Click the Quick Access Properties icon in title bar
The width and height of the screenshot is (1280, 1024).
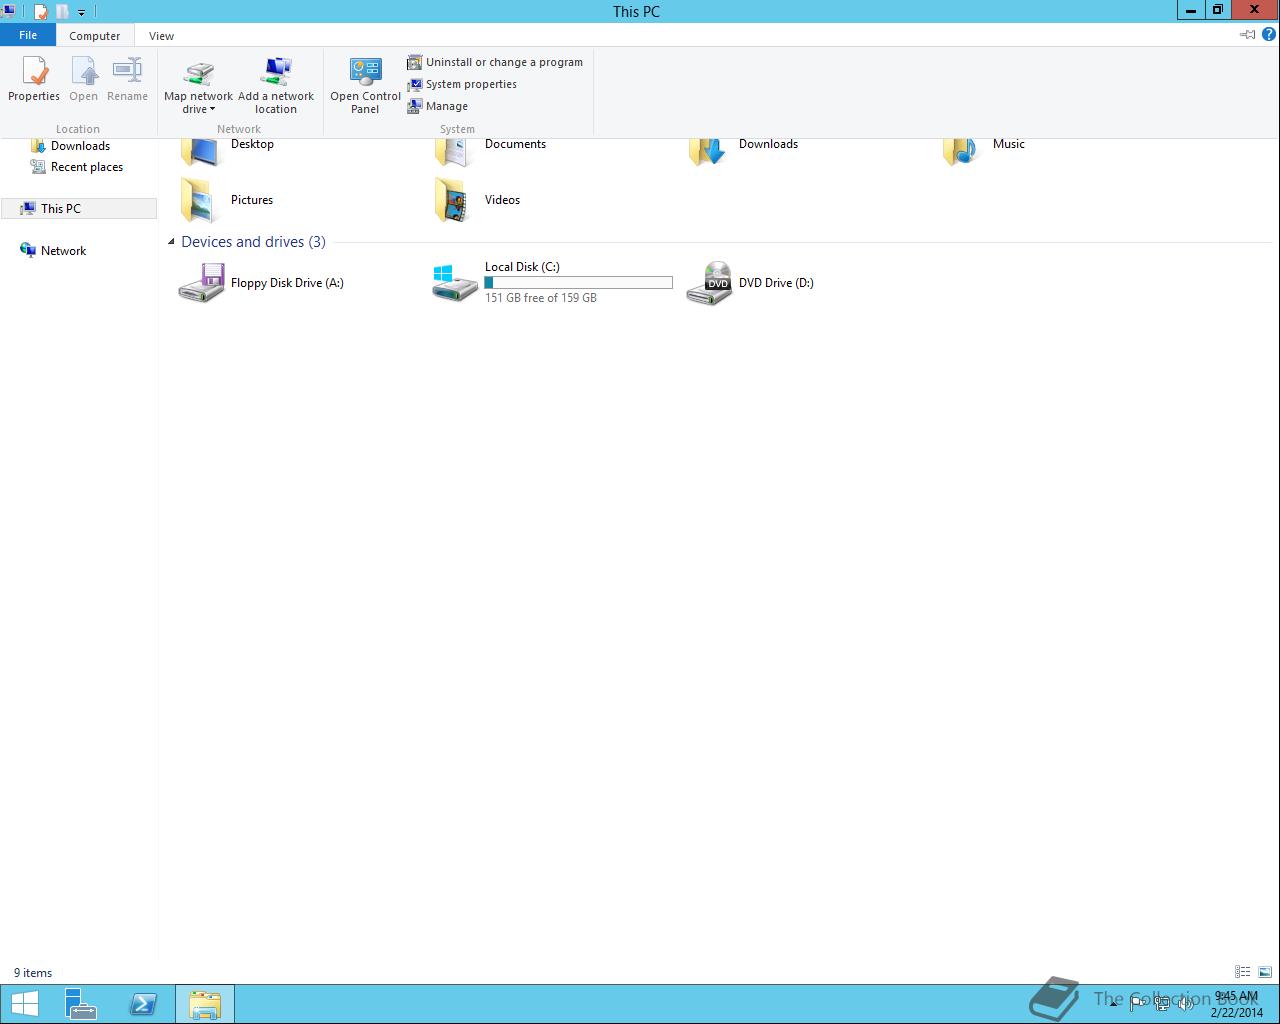[41, 12]
